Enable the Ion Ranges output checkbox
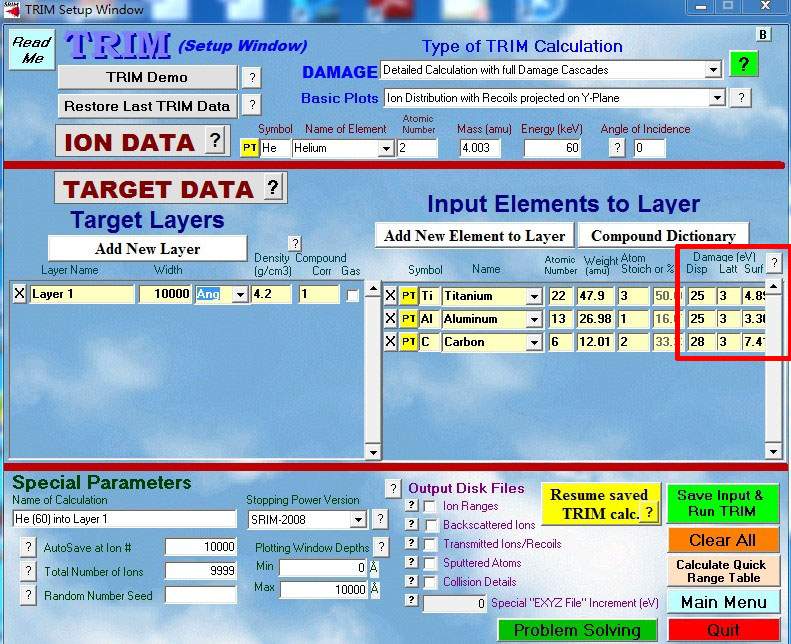The height and width of the screenshot is (644, 791). [x=430, y=506]
